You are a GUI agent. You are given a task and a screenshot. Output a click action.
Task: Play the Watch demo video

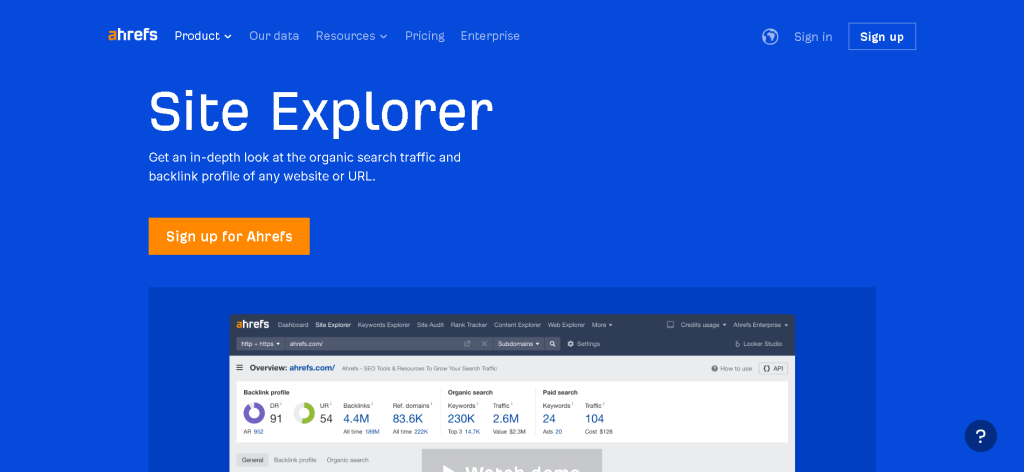tap(511, 460)
